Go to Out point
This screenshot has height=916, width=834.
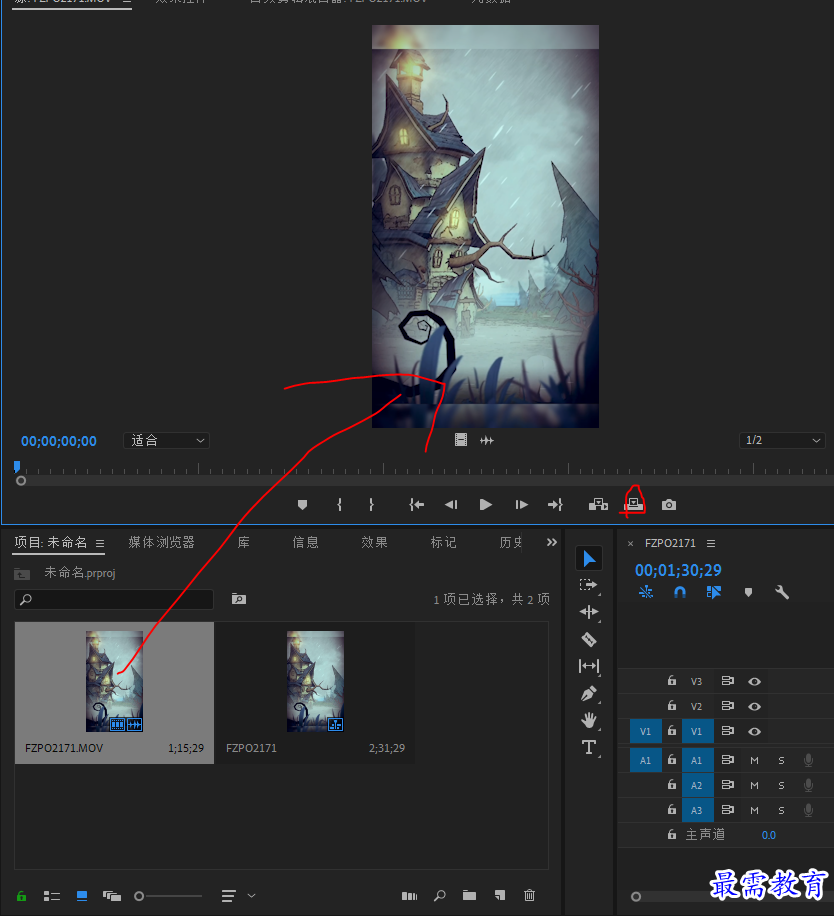coord(555,505)
